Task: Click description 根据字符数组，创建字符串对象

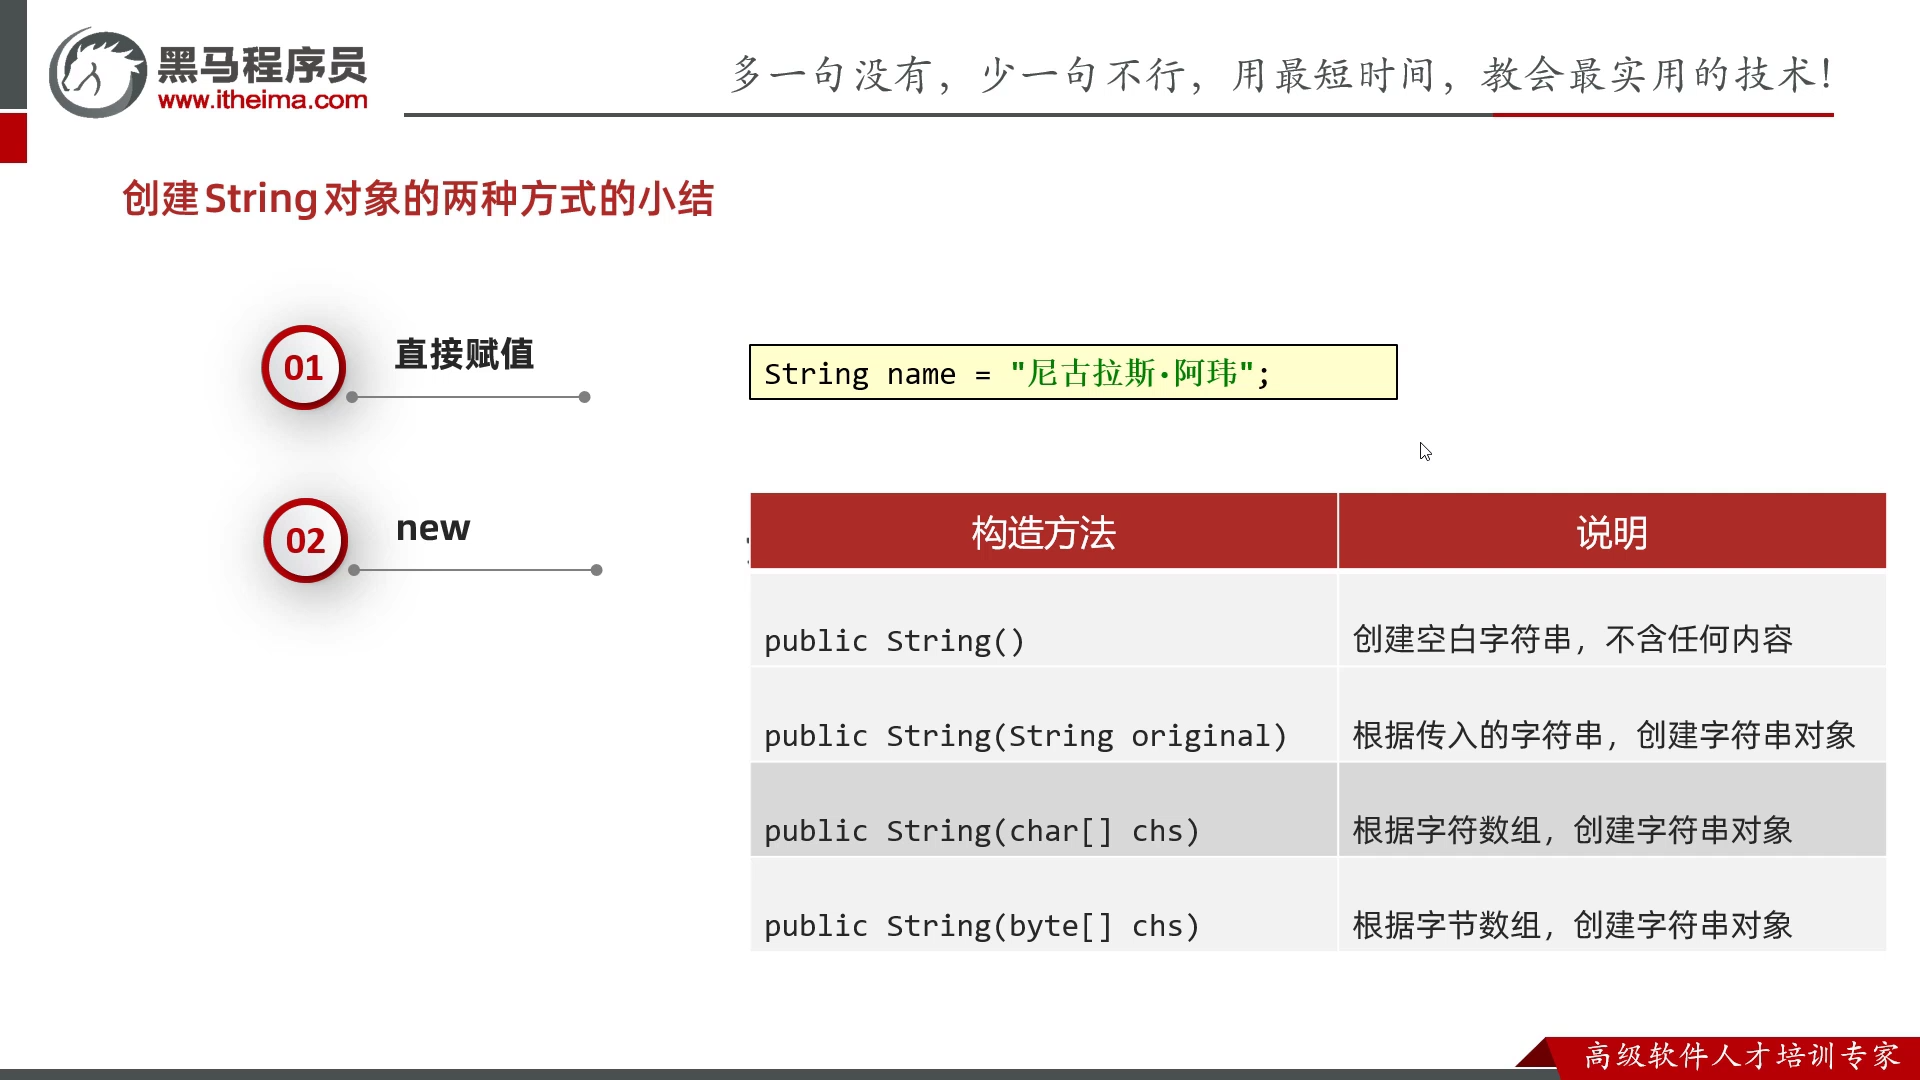Action: pyautogui.click(x=1572, y=830)
